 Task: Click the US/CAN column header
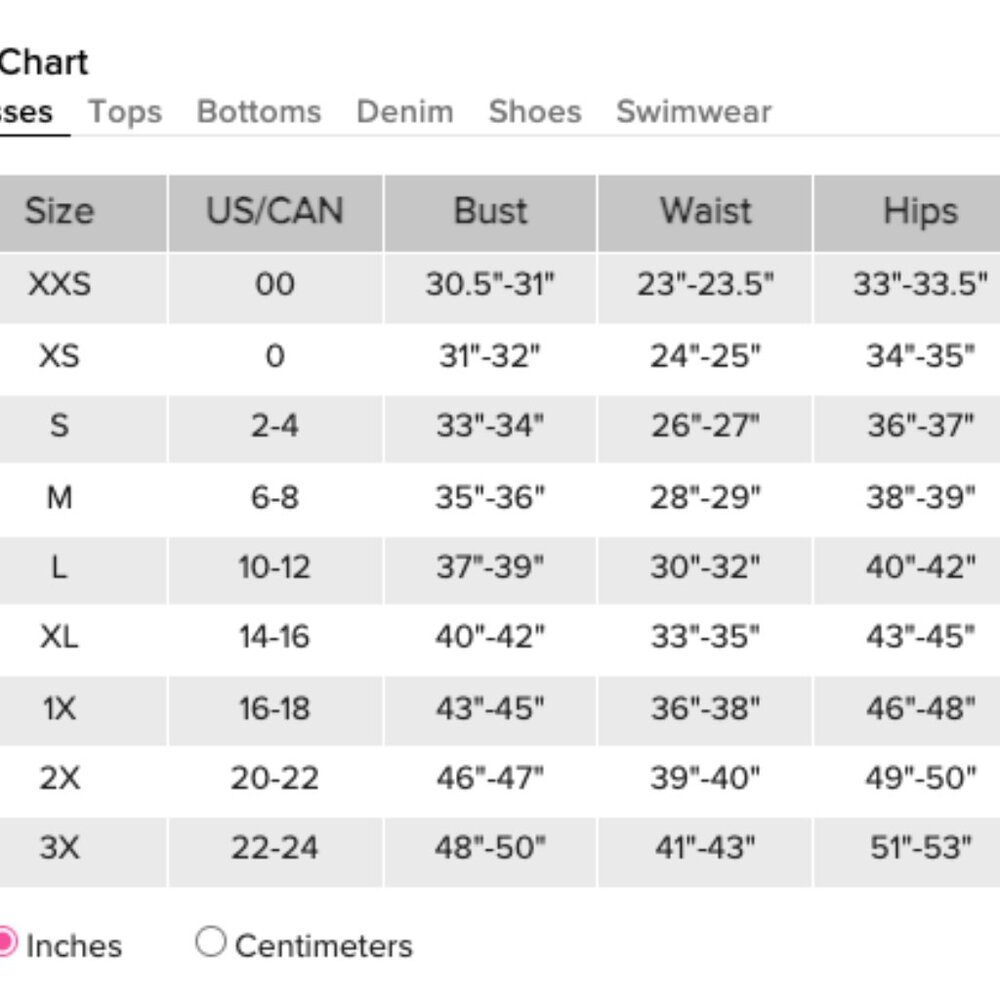[x=275, y=211]
